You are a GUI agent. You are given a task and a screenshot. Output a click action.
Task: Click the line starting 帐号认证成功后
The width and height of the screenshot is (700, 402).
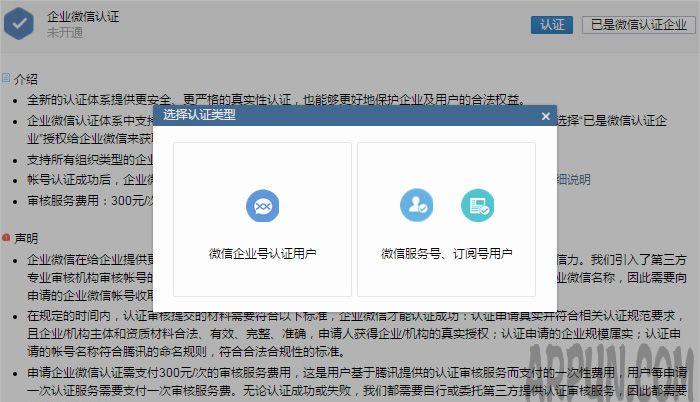pos(90,180)
